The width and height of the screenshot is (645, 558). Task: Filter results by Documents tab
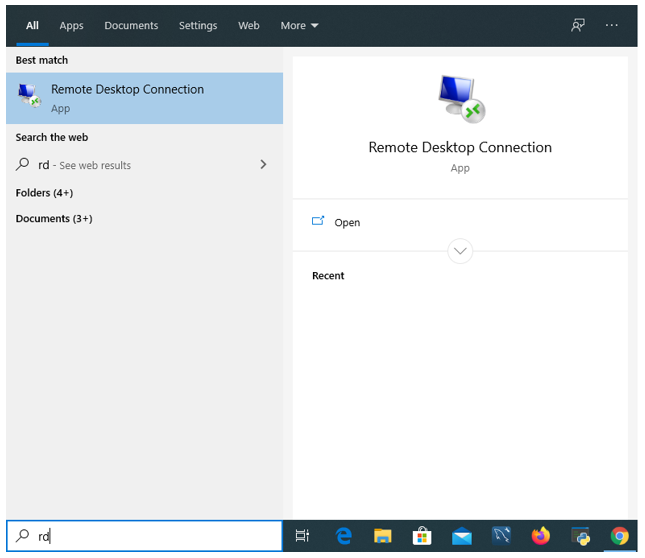point(131,25)
